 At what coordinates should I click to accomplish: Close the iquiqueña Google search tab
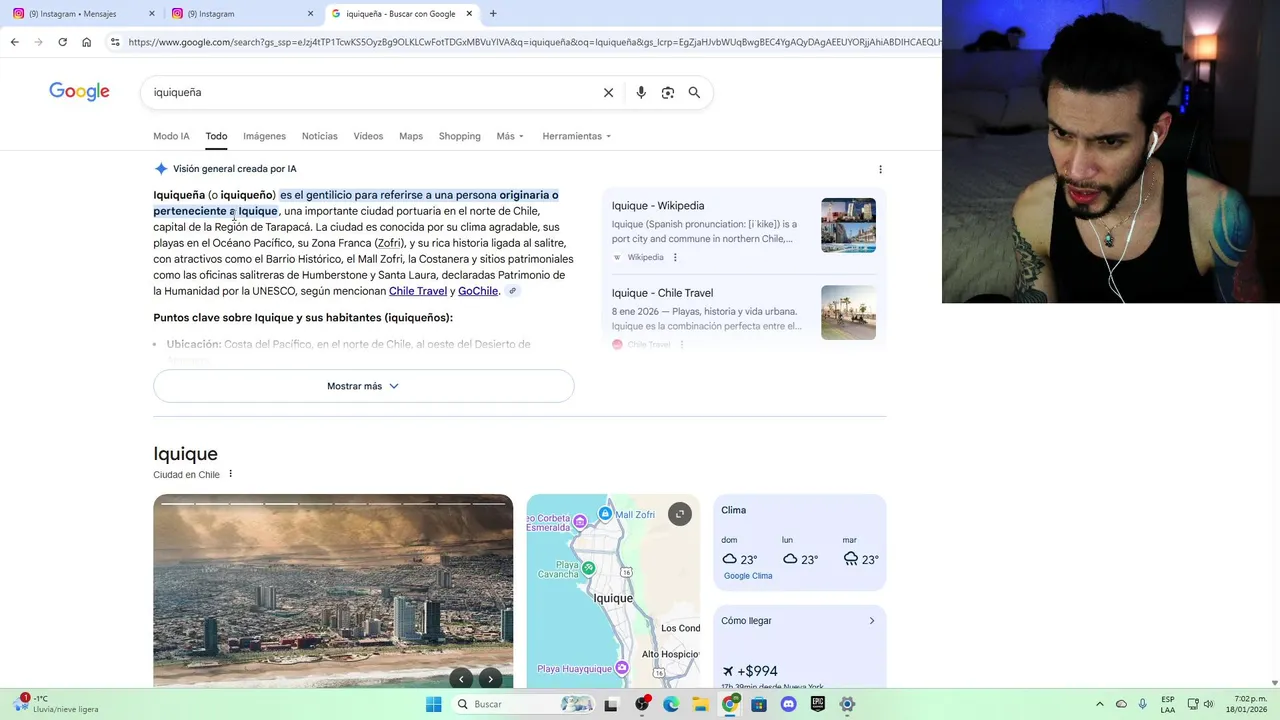coord(469,14)
